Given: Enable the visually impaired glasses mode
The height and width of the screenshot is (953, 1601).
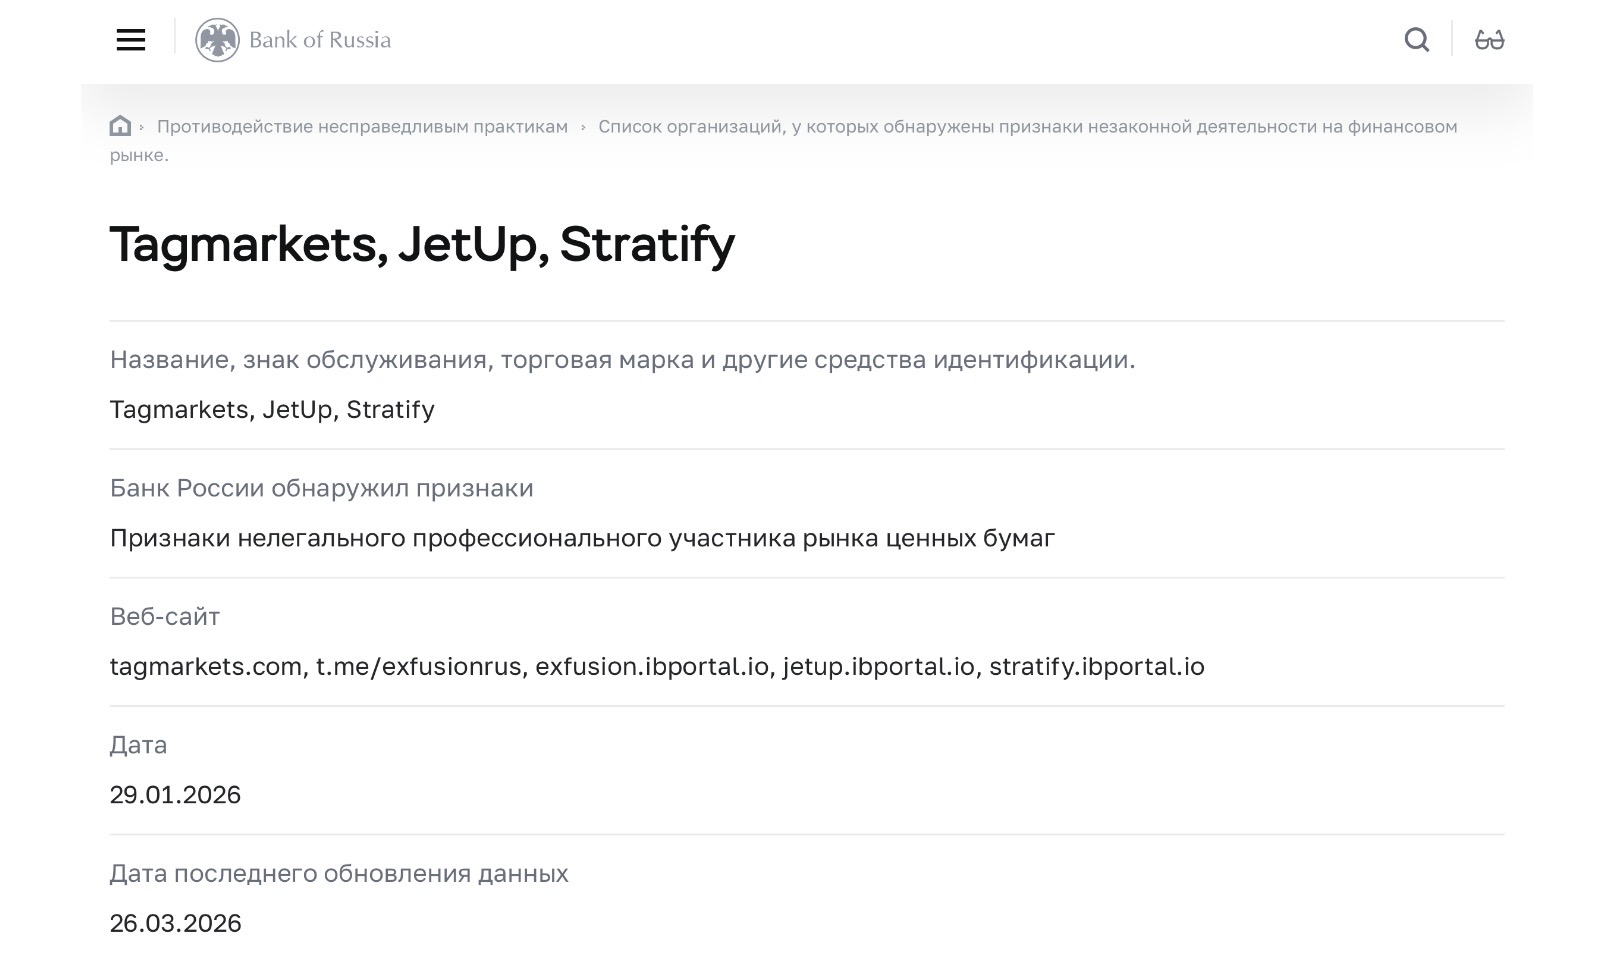Looking at the screenshot, I should click(1490, 40).
